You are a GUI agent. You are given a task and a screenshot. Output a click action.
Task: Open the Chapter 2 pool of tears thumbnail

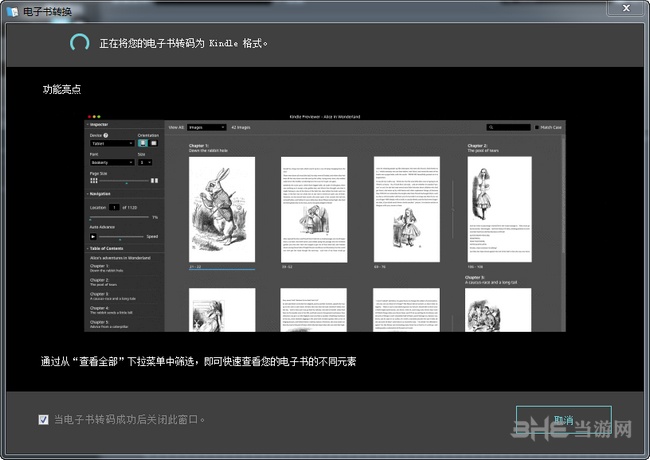[x=500, y=209]
